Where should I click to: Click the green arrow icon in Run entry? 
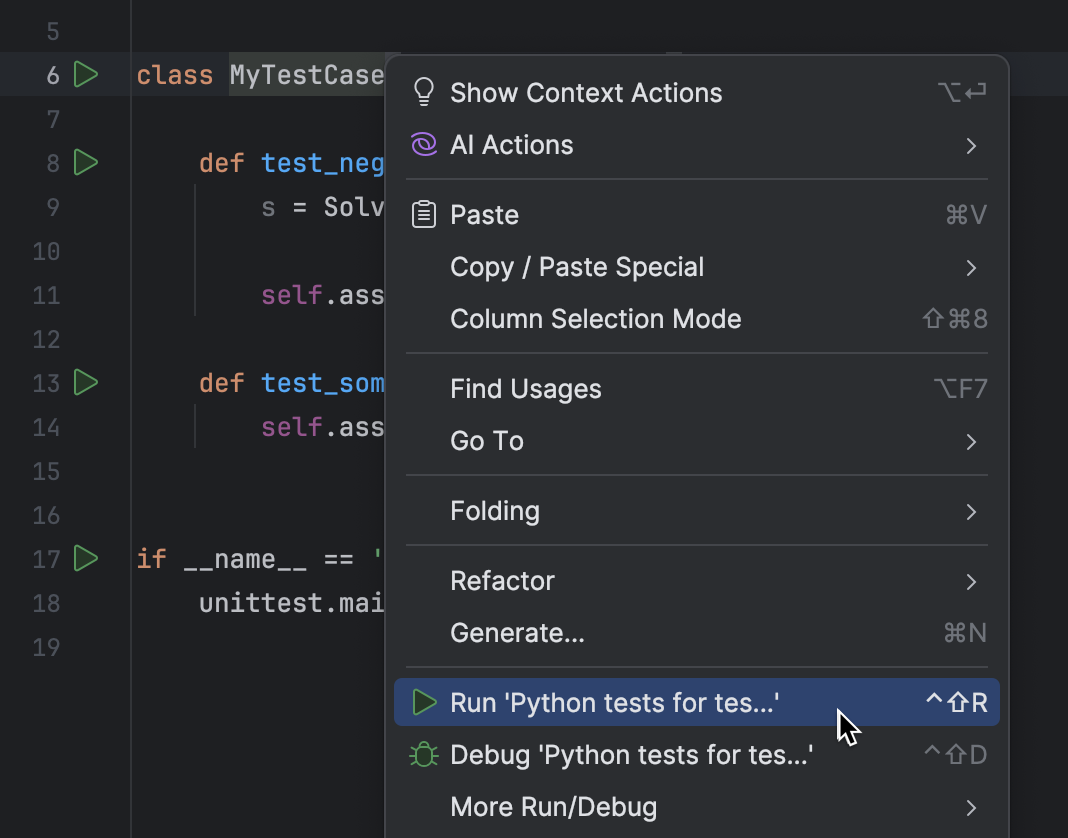423,702
